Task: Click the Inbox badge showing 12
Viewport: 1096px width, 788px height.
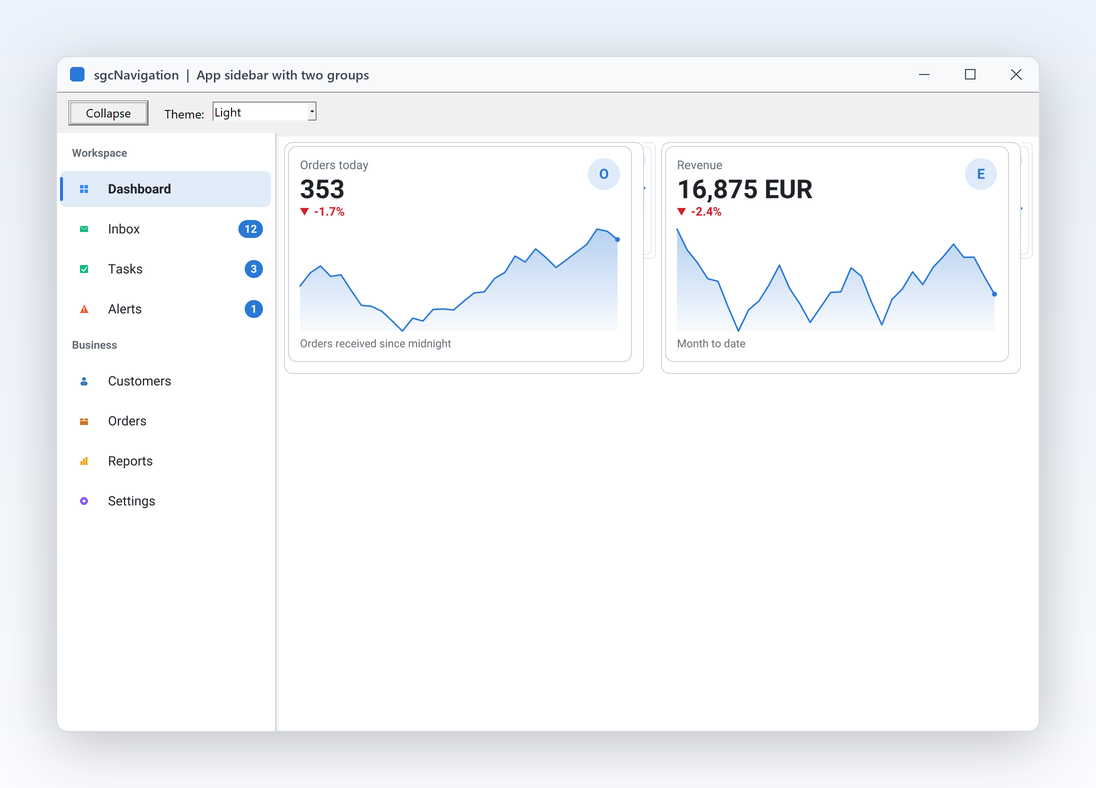Action: [x=250, y=229]
